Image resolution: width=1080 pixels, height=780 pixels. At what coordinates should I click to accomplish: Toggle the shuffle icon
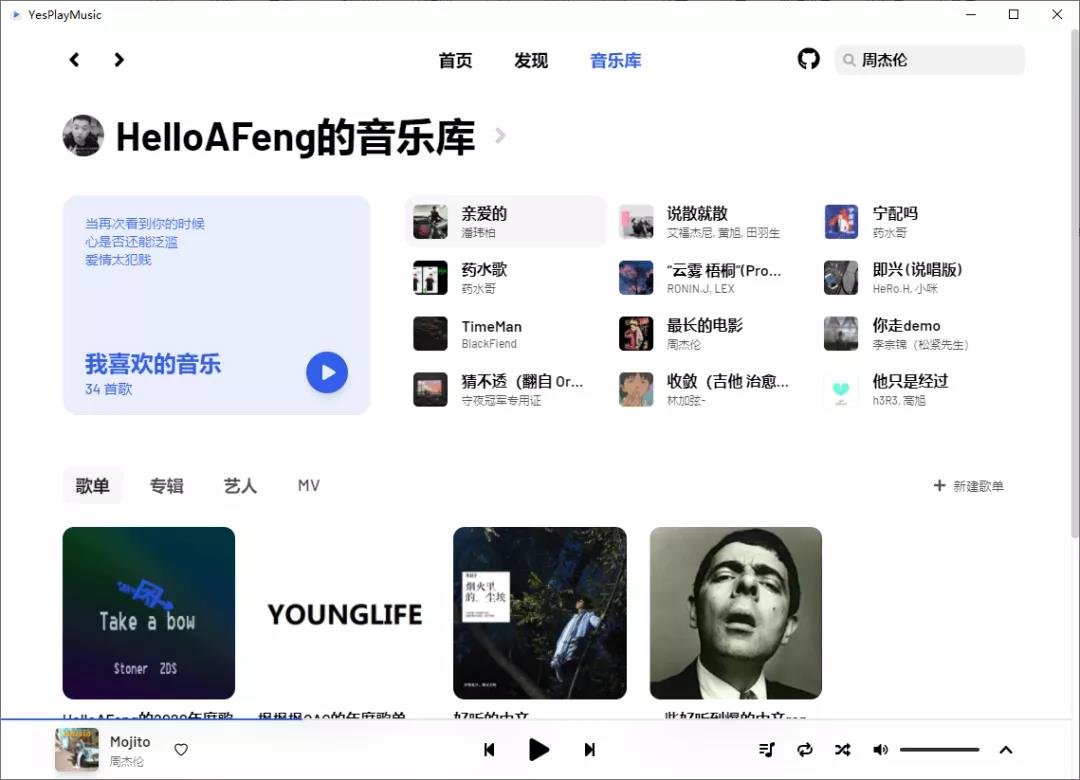[x=842, y=750]
